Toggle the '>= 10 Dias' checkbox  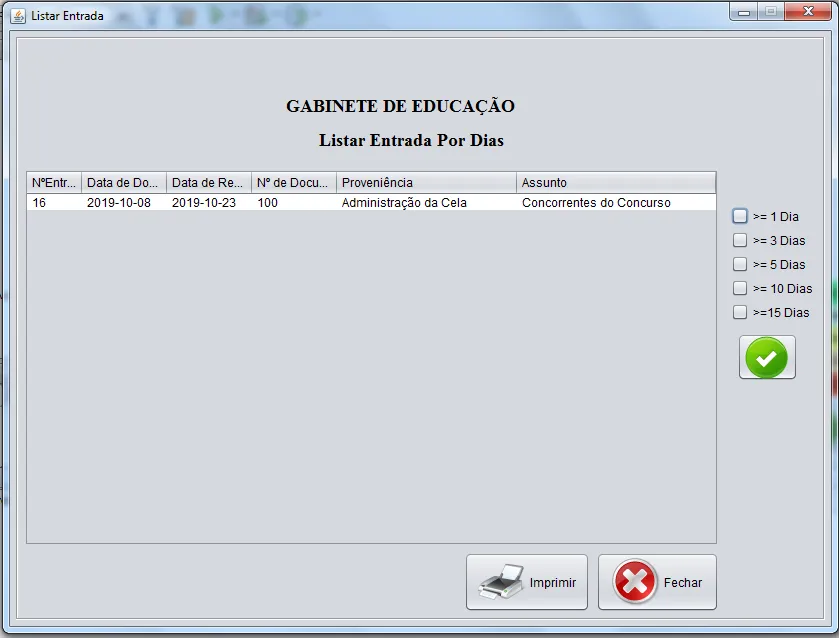click(740, 288)
